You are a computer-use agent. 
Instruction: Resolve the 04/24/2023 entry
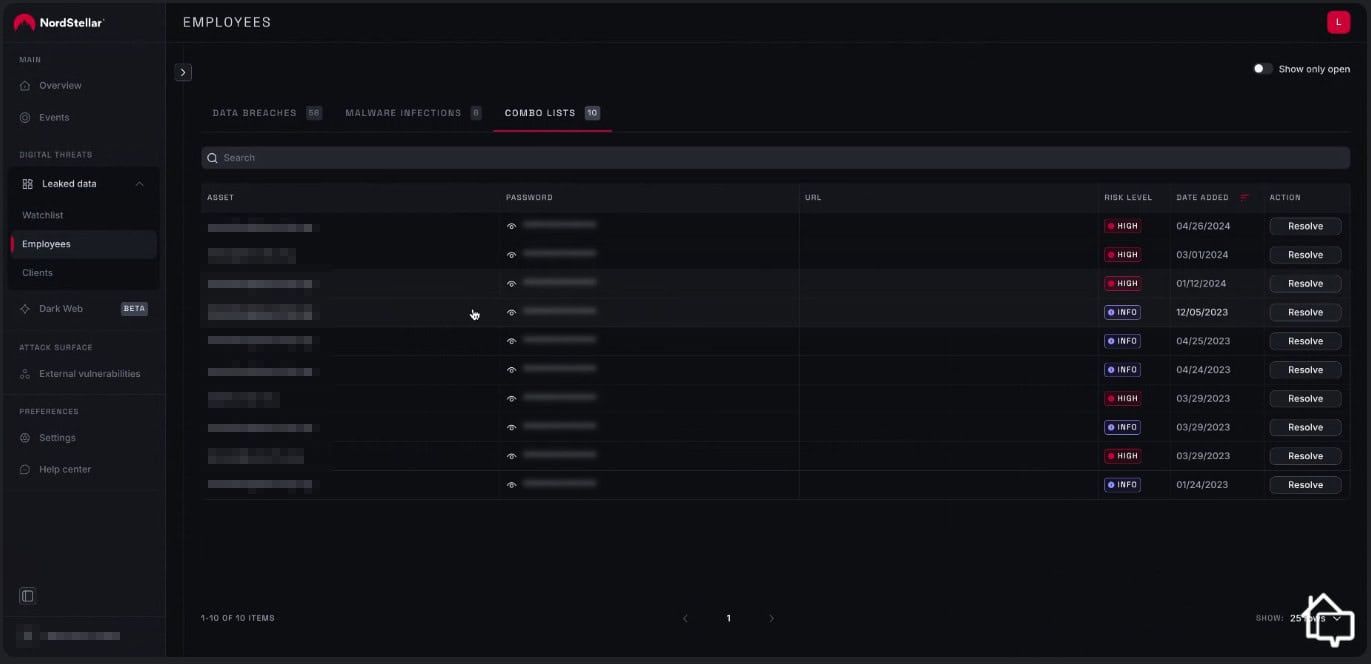click(1305, 370)
